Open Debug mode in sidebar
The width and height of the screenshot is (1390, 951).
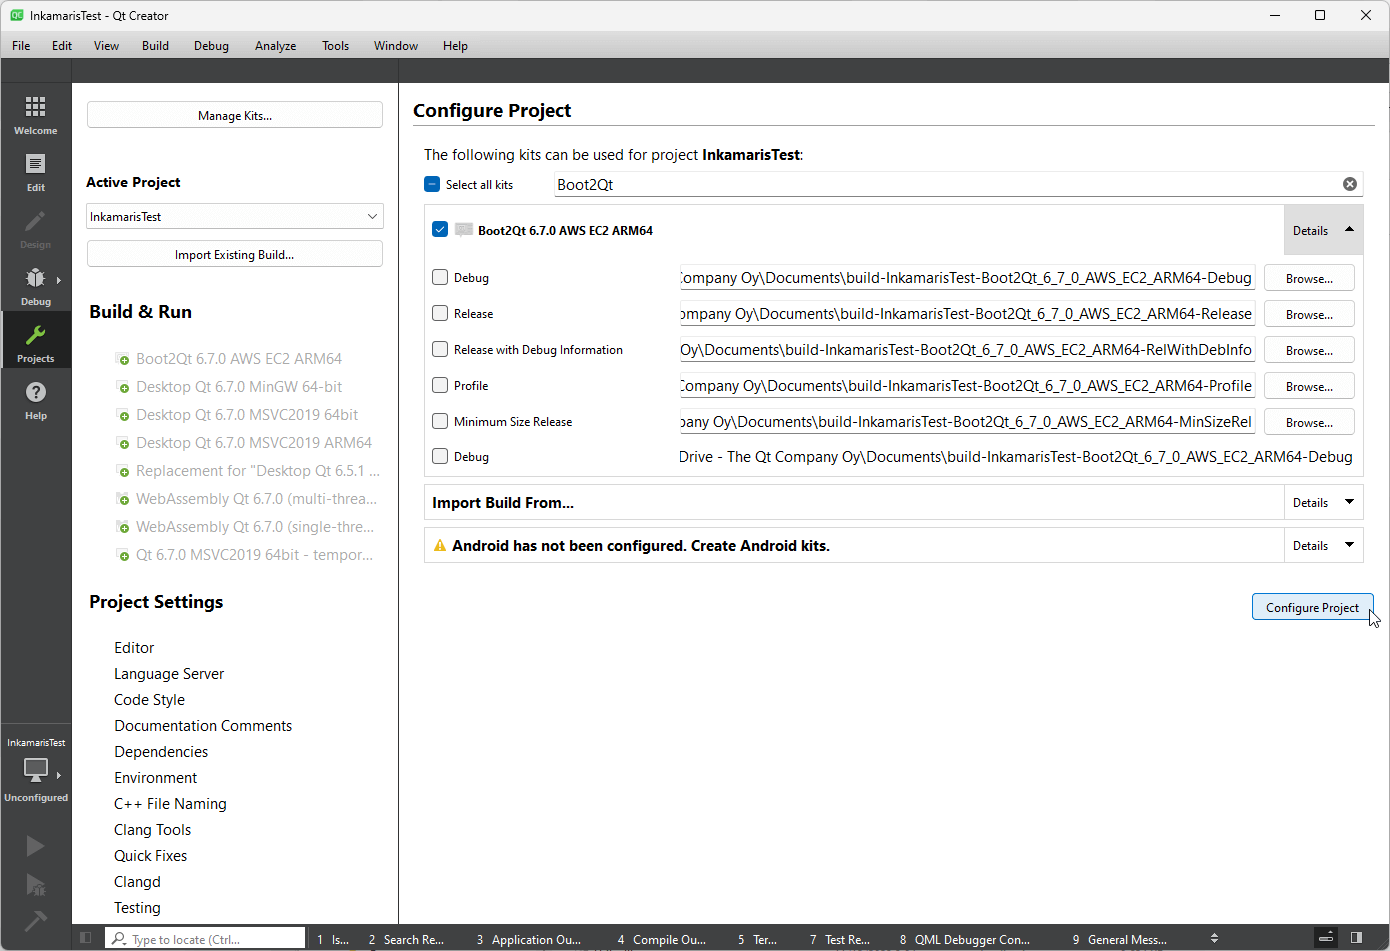click(x=35, y=285)
